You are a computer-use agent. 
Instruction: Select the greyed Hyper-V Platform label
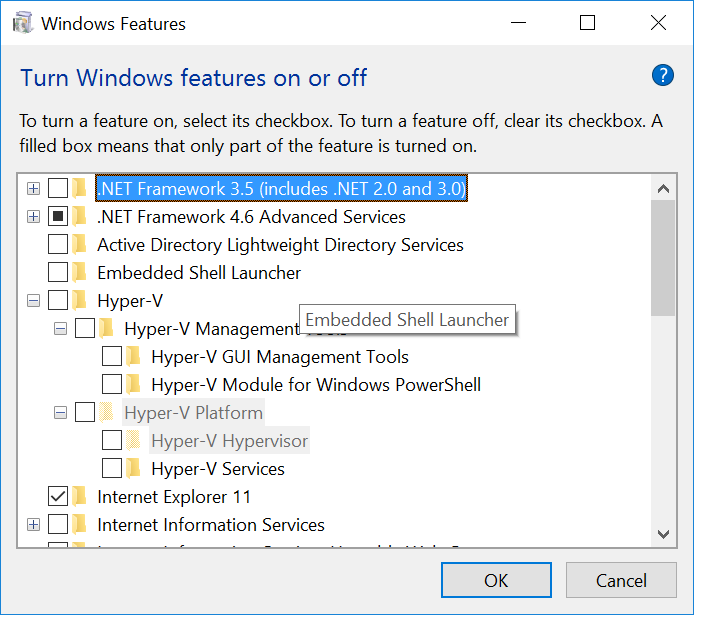pos(193,412)
